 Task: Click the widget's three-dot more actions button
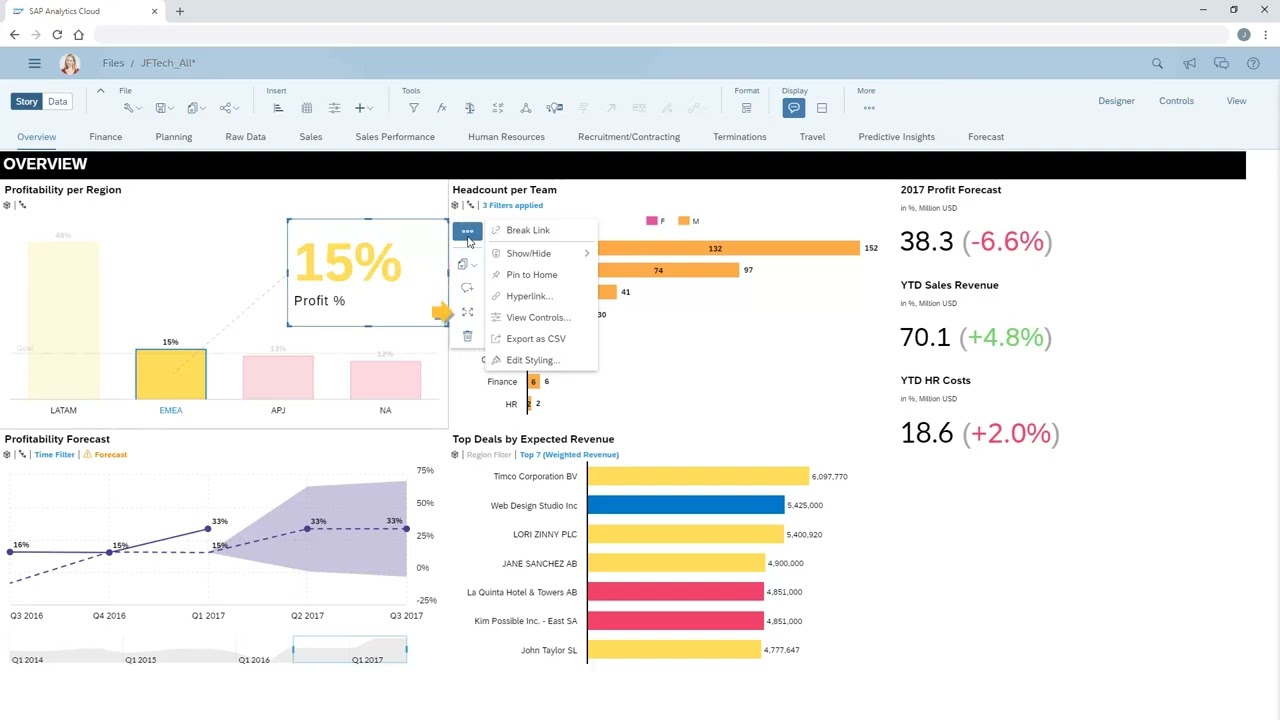[x=467, y=231]
